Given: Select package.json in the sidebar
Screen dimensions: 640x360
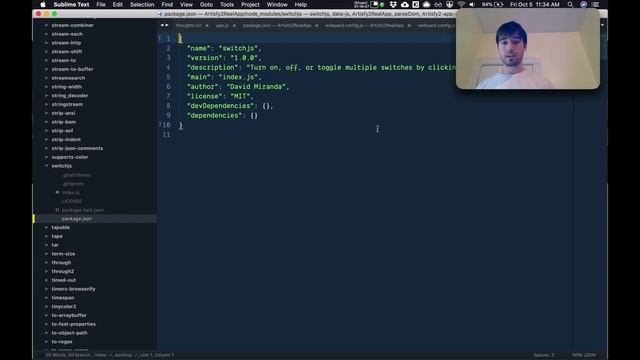Looking at the screenshot, I should click(x=77, y=219).
